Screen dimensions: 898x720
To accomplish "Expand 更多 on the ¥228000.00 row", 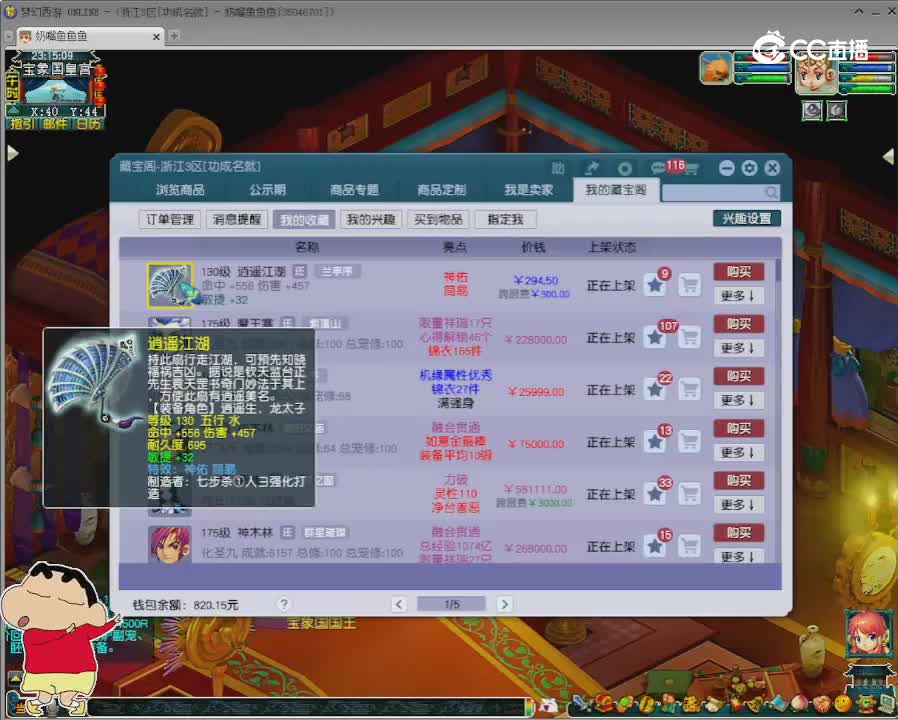I will coord(739,348).
